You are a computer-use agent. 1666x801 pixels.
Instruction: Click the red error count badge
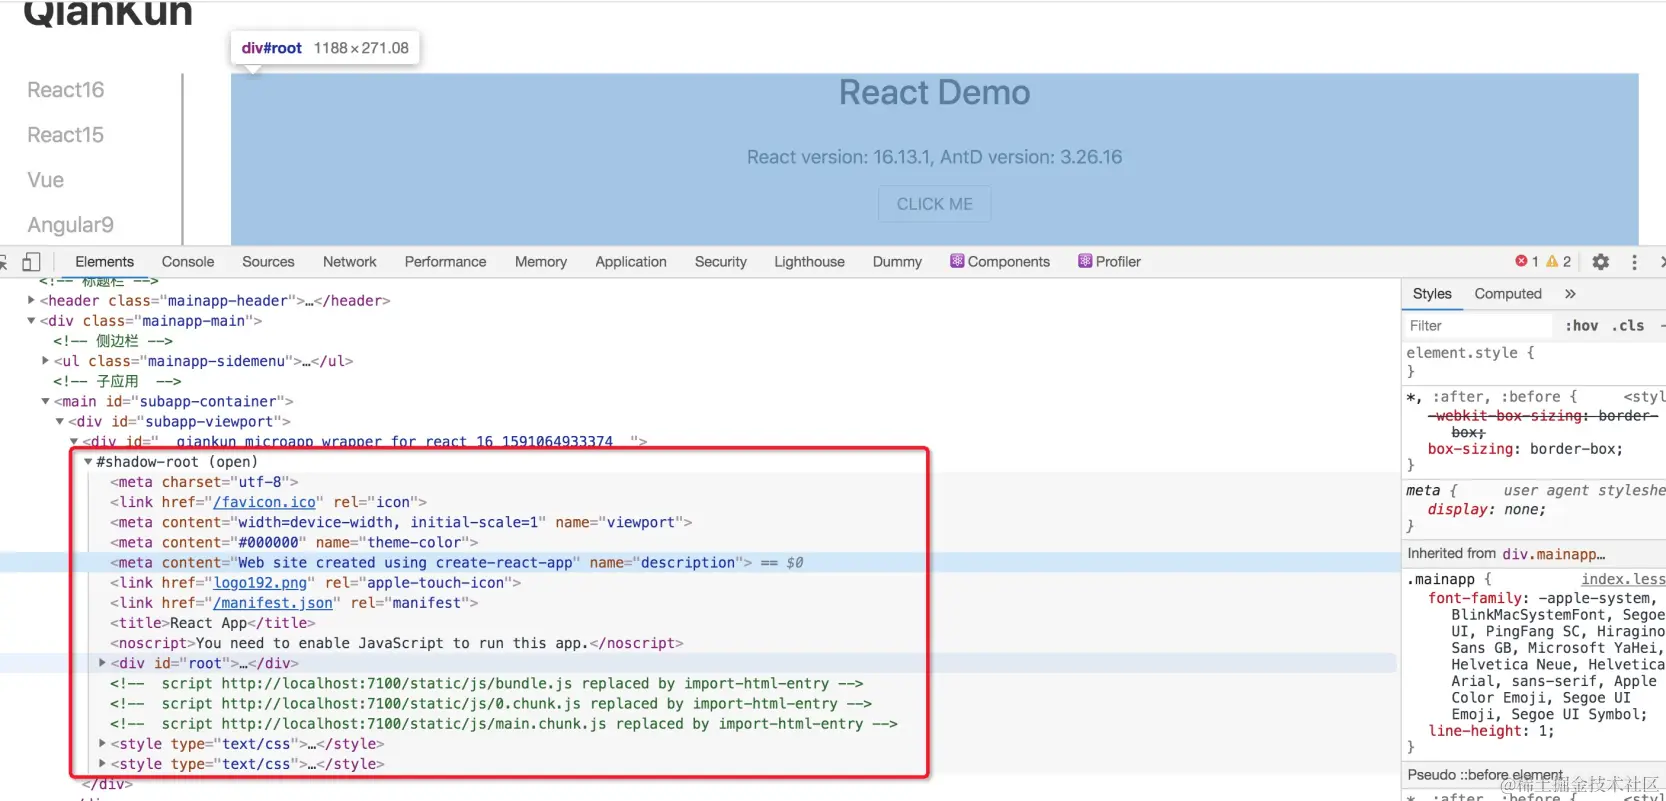(1527, 261)
